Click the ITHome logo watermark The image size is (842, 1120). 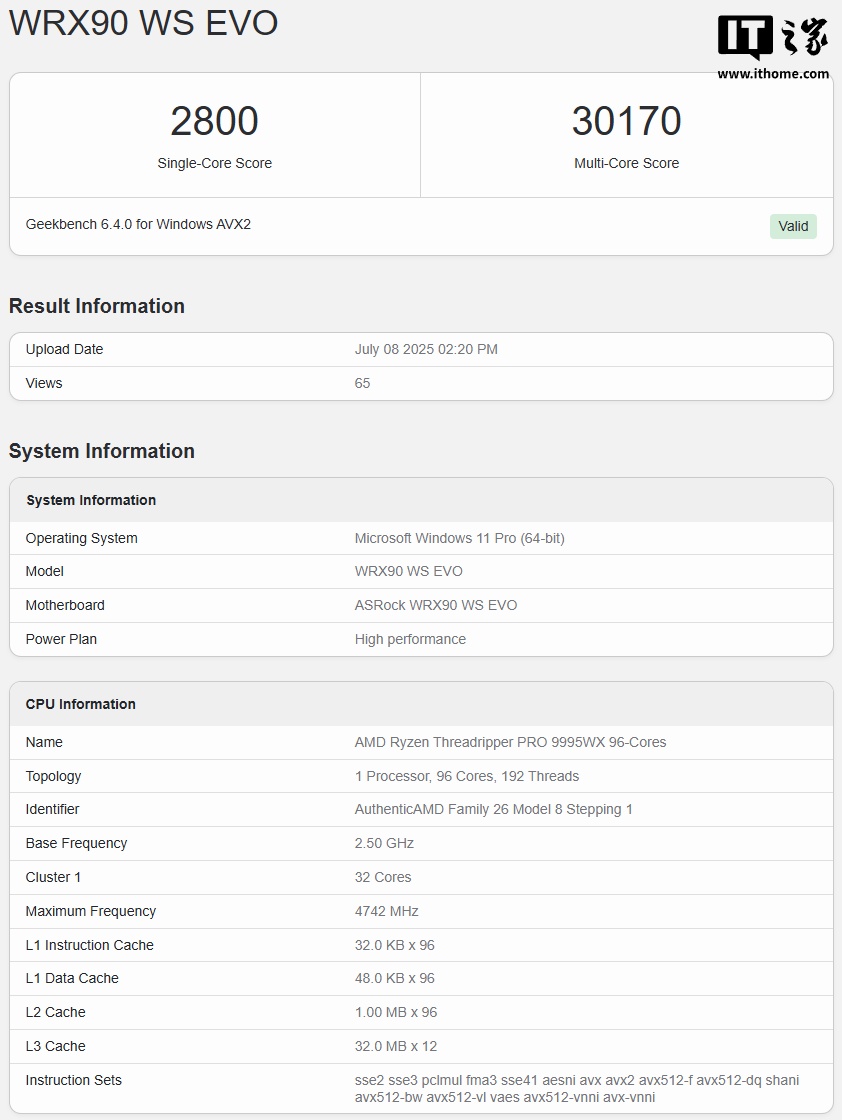pos(772,37)
